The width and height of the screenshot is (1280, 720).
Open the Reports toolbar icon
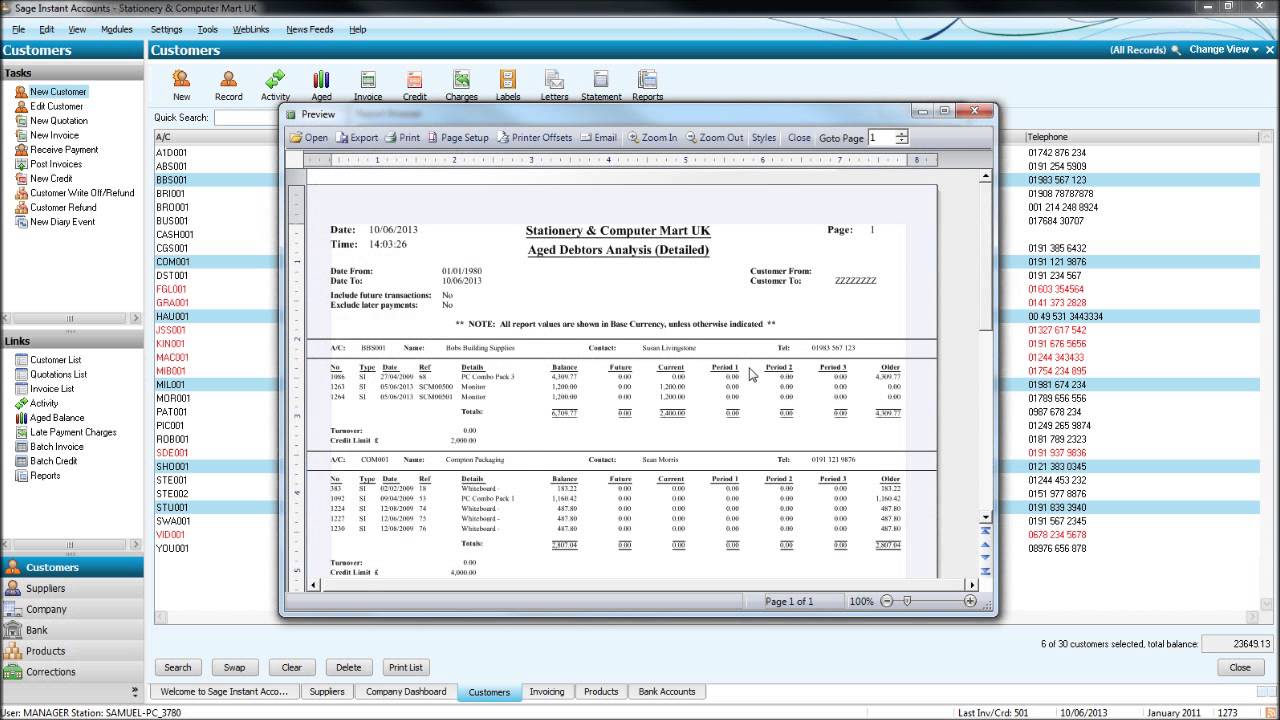click(647, 85)
